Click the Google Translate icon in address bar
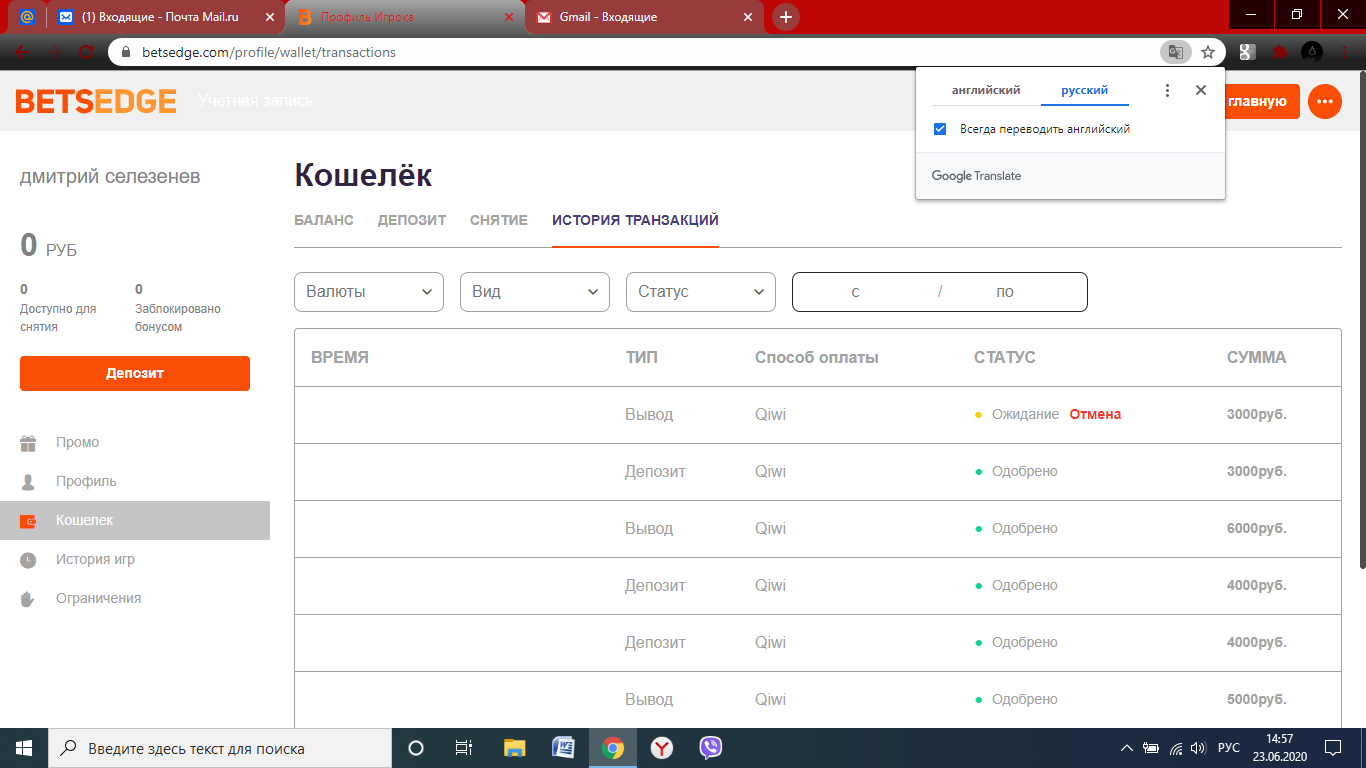This screenshot has height=768, width=1366. pos(1175,52)
